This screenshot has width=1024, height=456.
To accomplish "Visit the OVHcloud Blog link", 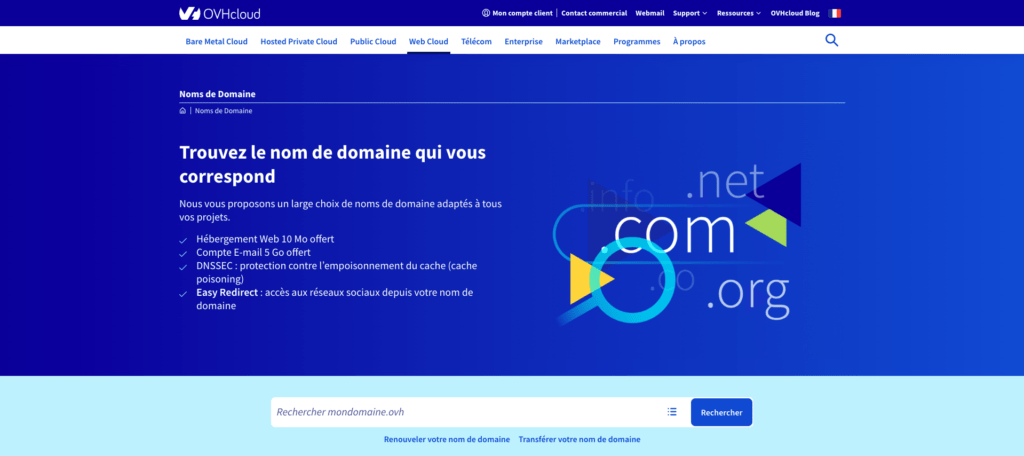I will [x=795, y=13].
